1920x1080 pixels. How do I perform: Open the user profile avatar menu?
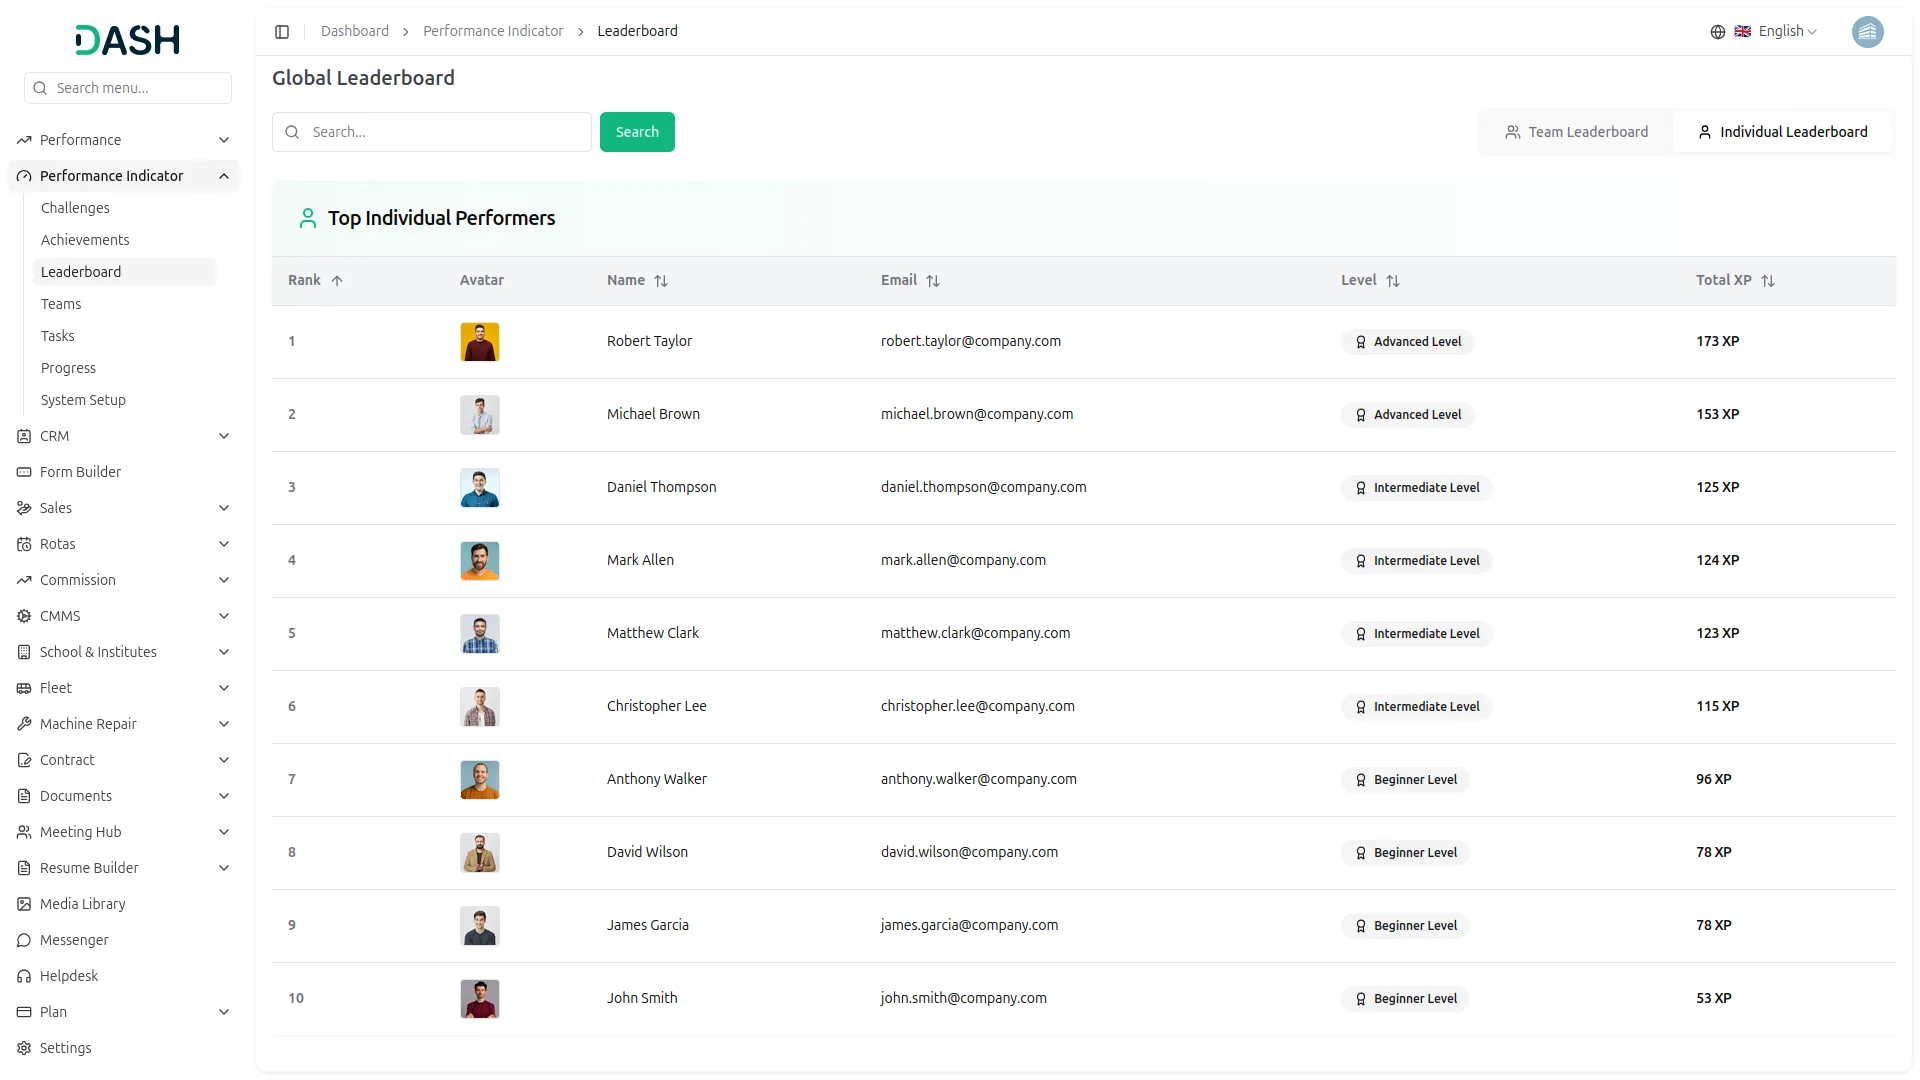(1867, 32)
